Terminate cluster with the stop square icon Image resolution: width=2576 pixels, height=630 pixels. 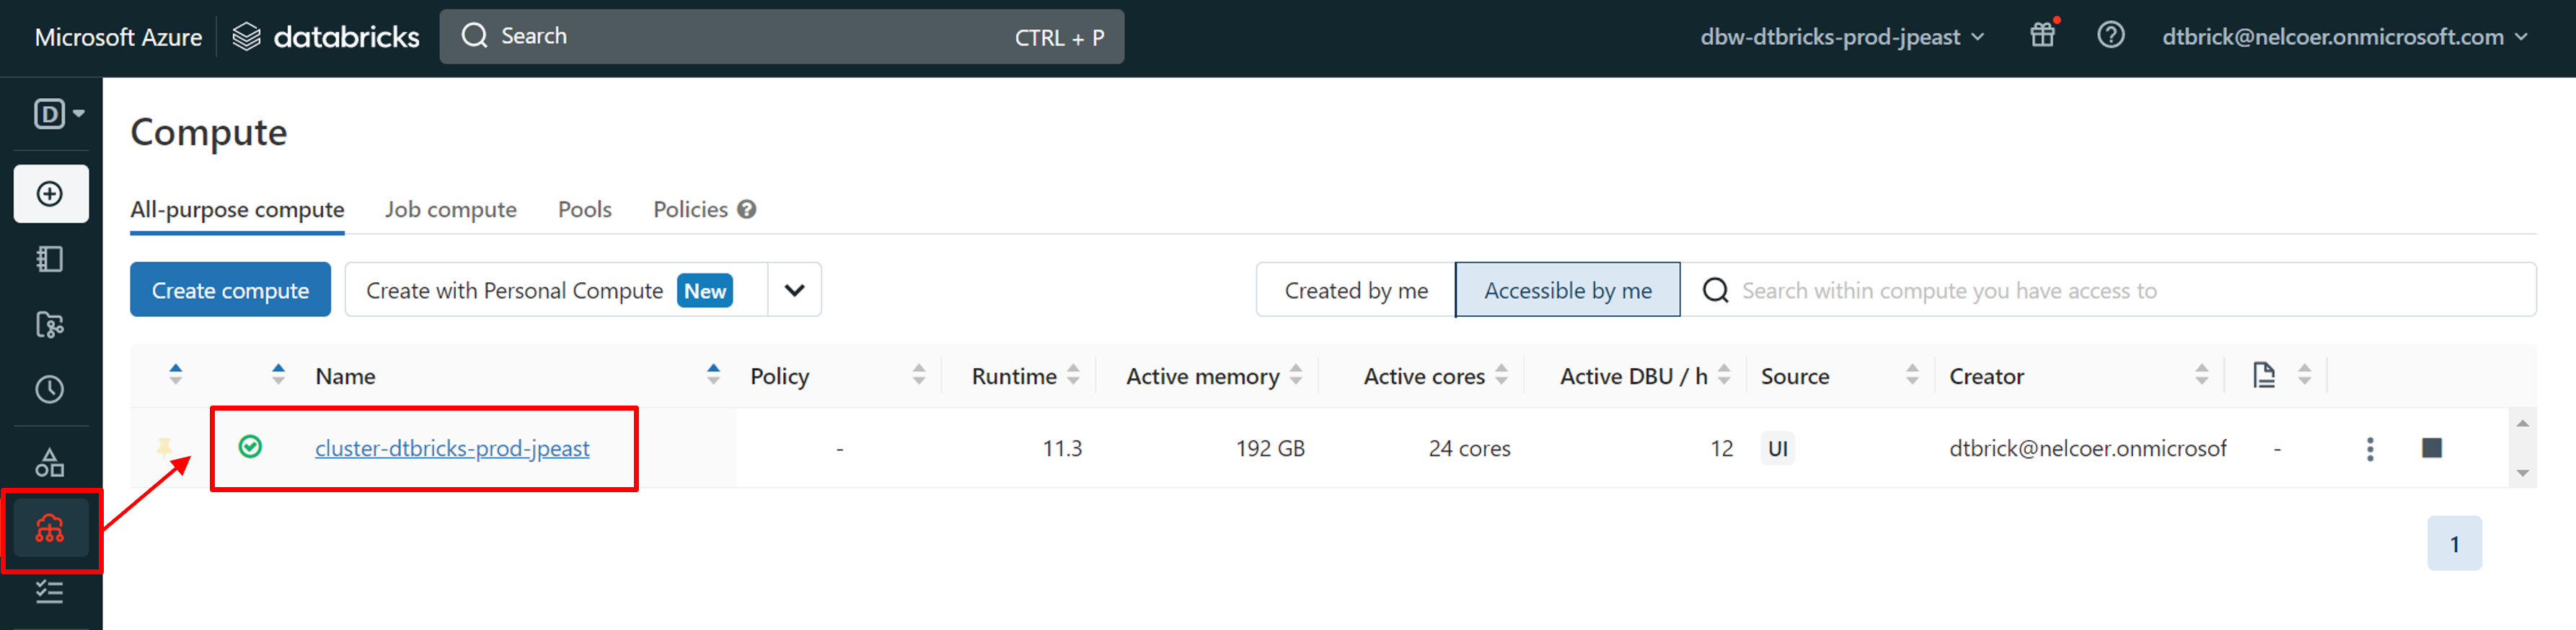click(x=2431, y=448)
